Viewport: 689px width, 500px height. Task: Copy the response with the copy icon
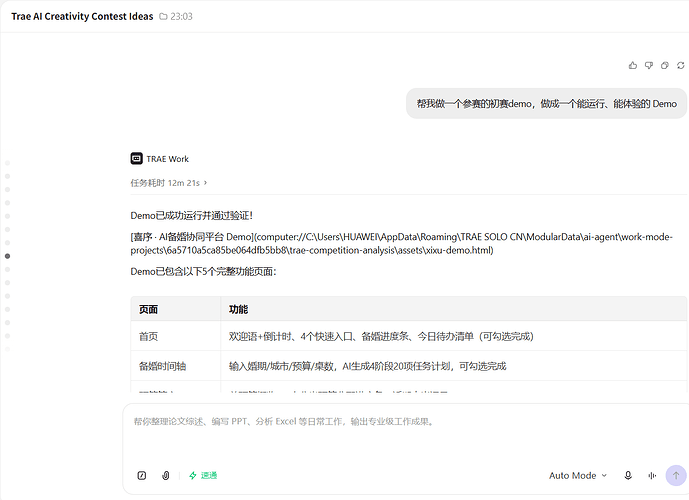click(664, 65)
